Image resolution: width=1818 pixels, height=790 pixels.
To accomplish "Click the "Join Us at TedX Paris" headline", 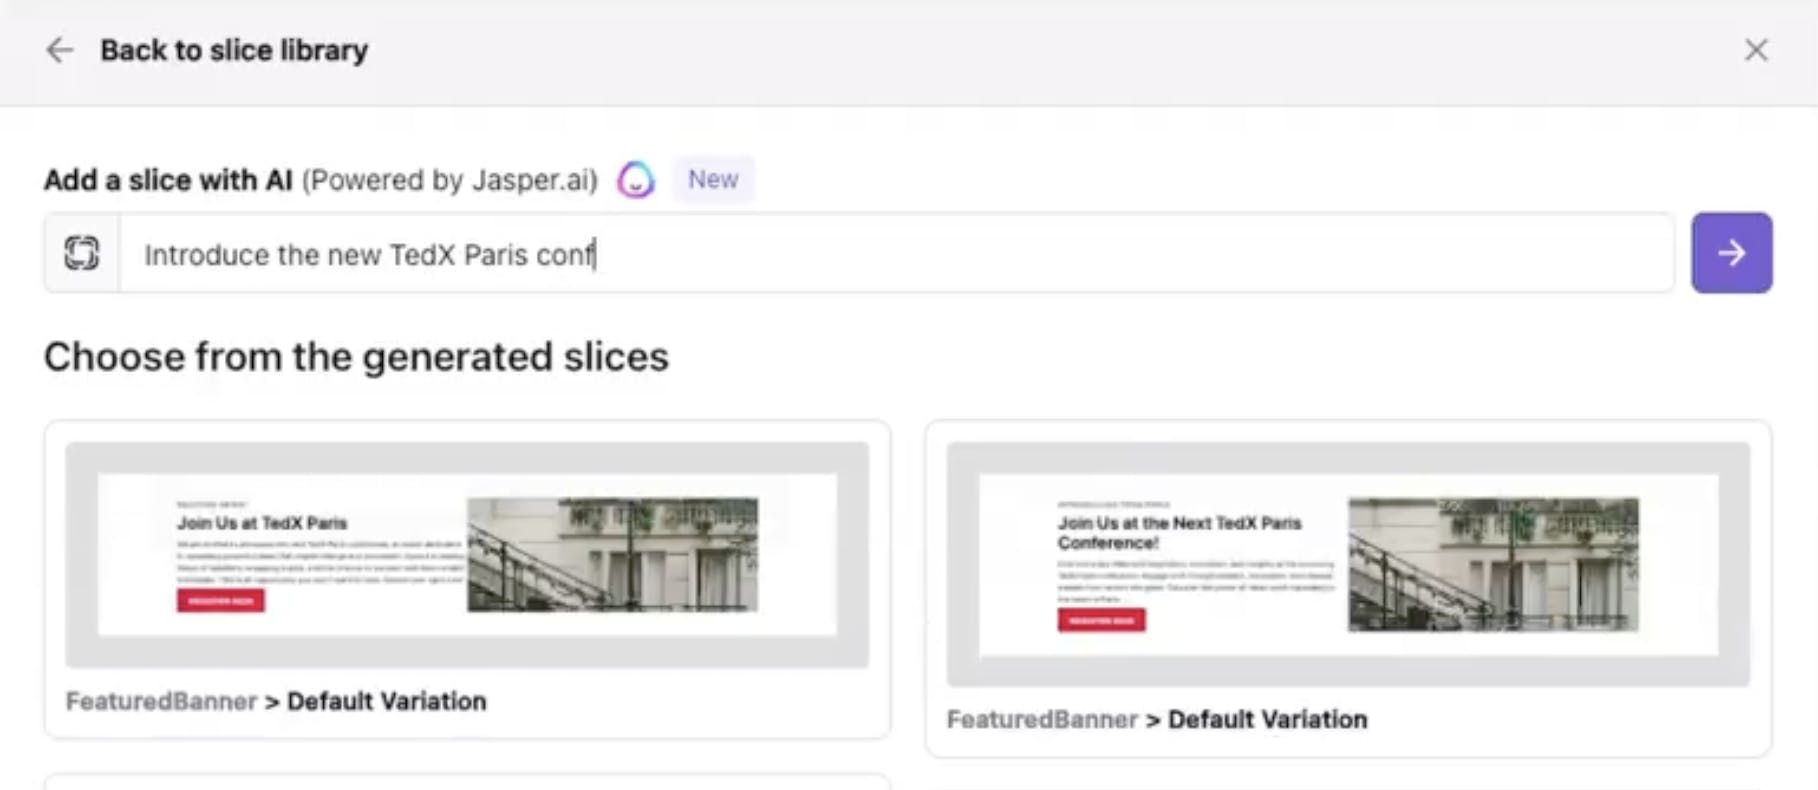I will (x=262, y=523).
